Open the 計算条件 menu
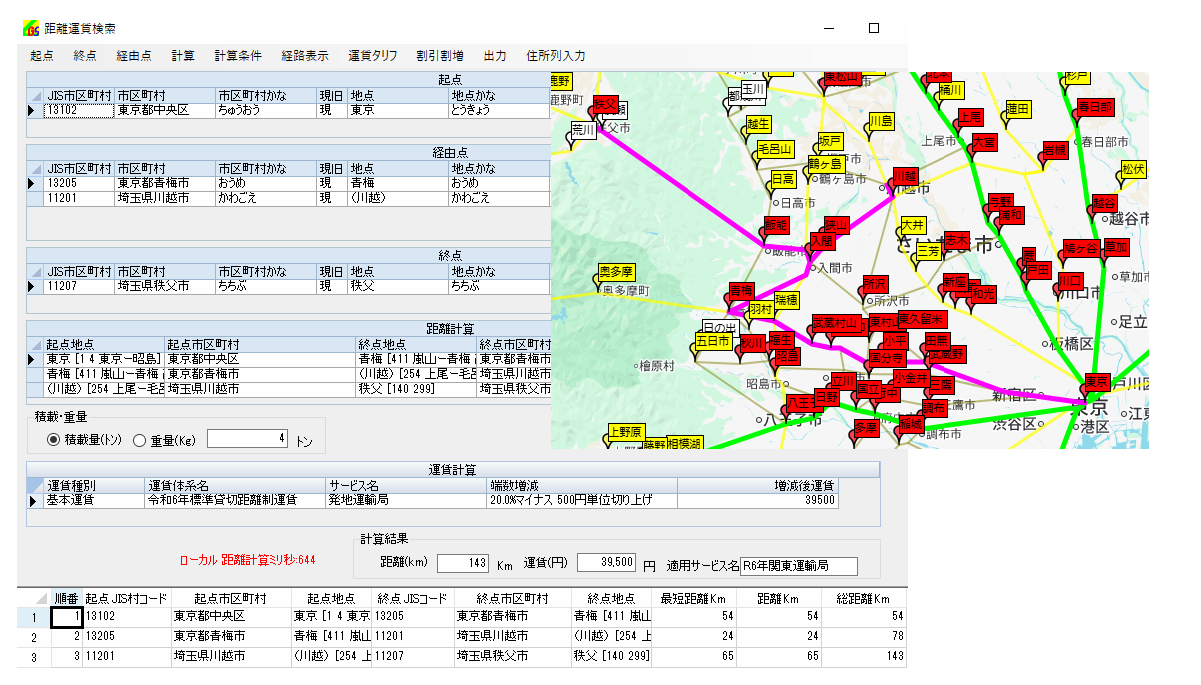The image size is (1201, 685). 238,56
